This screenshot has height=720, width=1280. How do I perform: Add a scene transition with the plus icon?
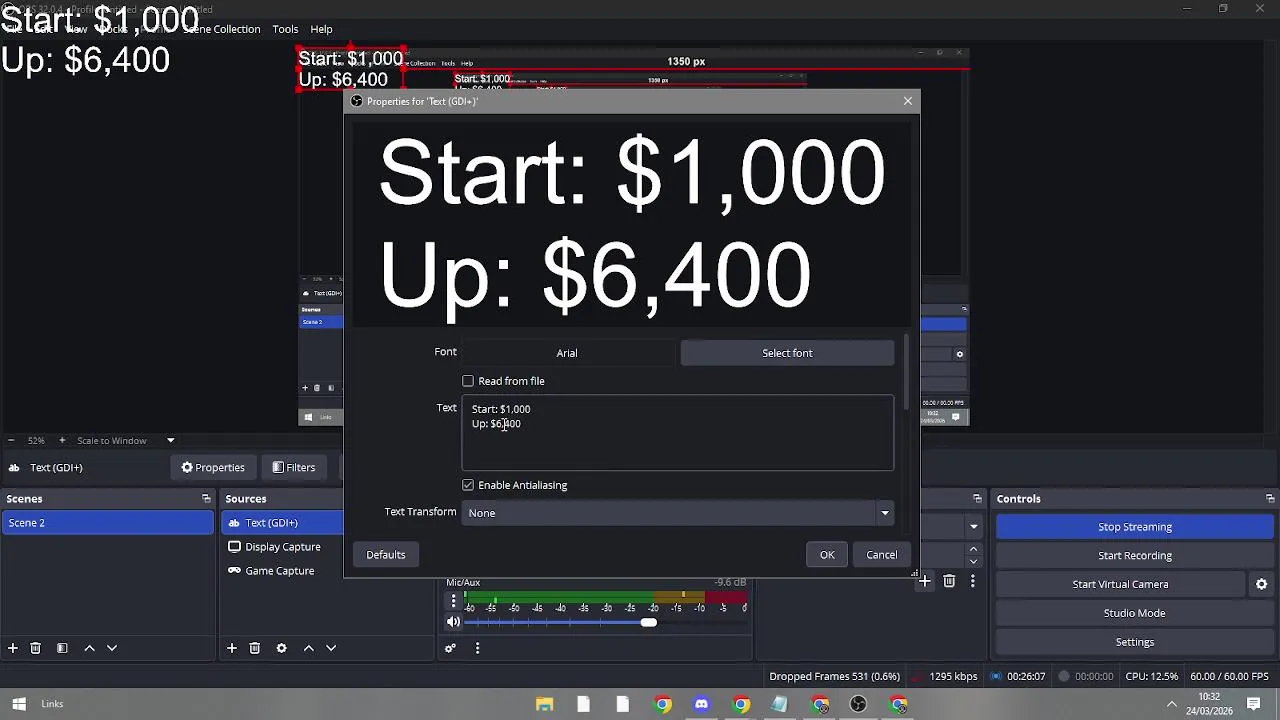pos(925,581)
